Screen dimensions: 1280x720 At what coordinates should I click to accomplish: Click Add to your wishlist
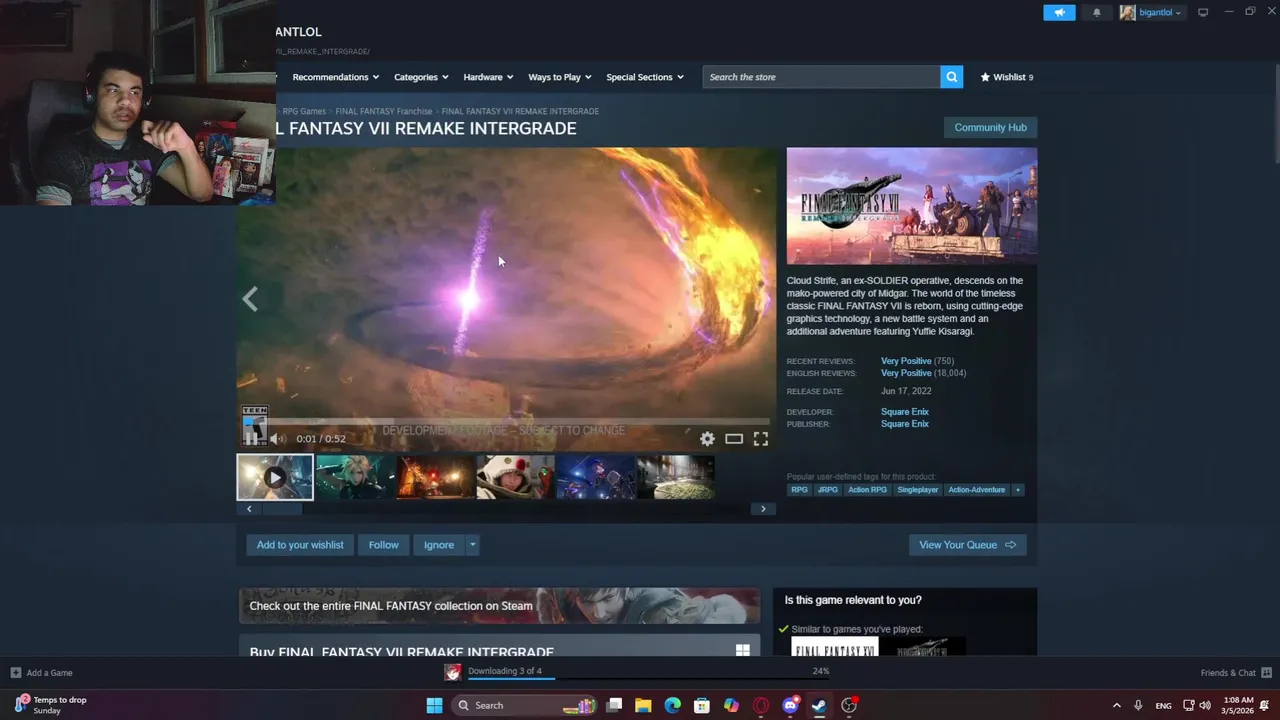click(300, 545)
